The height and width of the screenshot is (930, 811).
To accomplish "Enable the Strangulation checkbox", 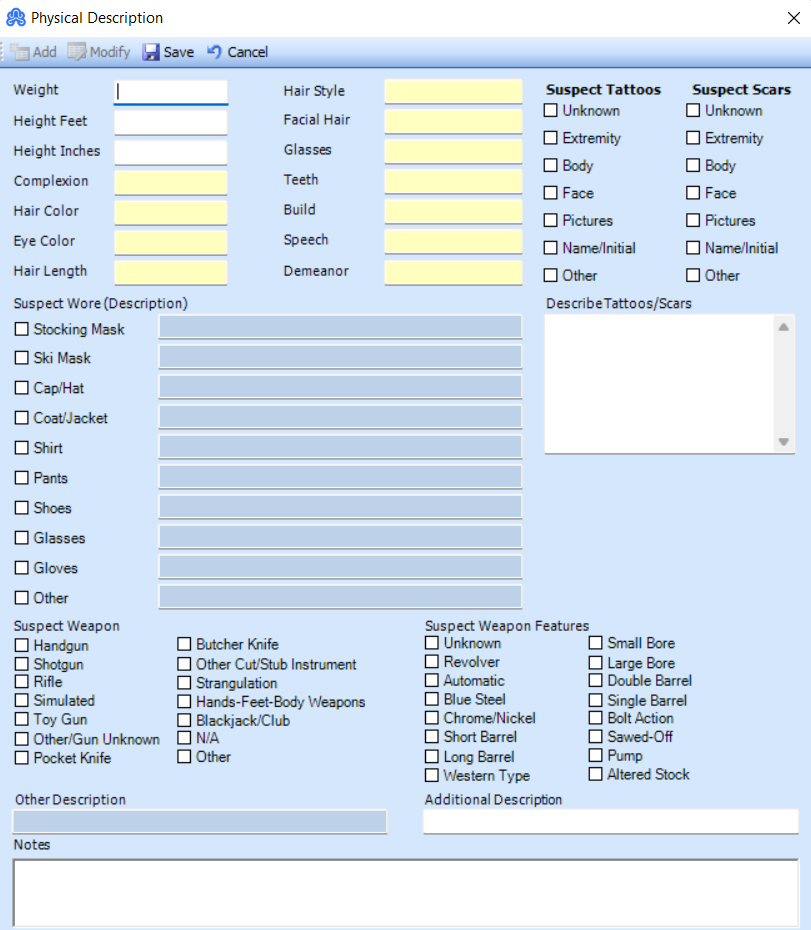I will [184, 683].
